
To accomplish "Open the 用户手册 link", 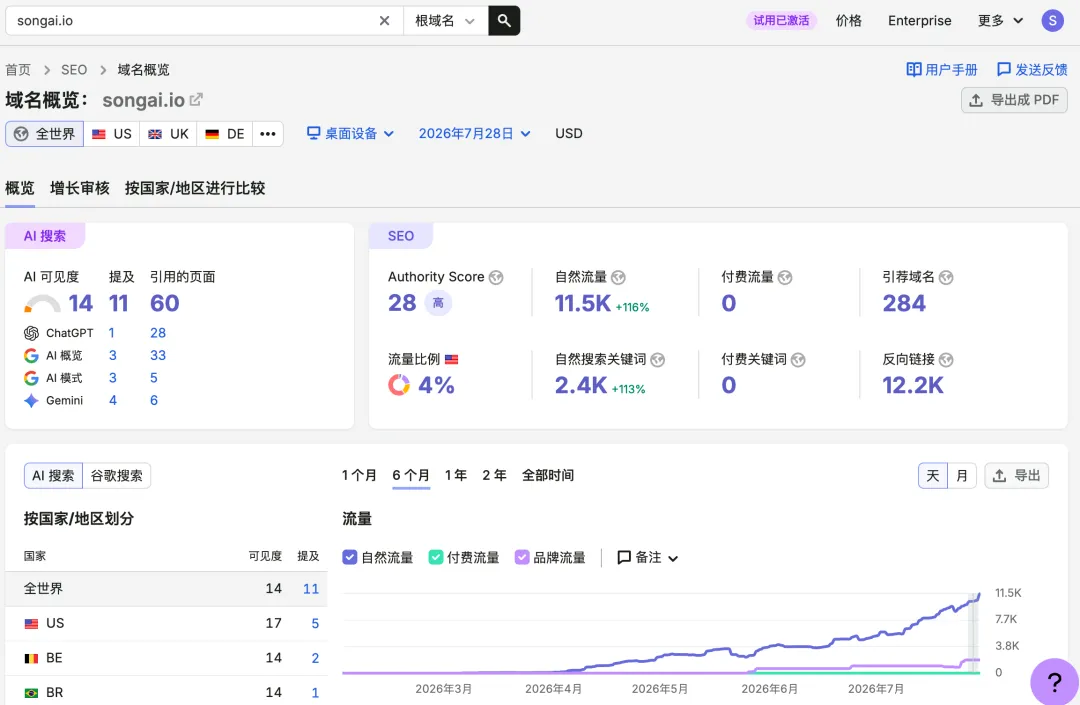I will (x=942, y=70).
